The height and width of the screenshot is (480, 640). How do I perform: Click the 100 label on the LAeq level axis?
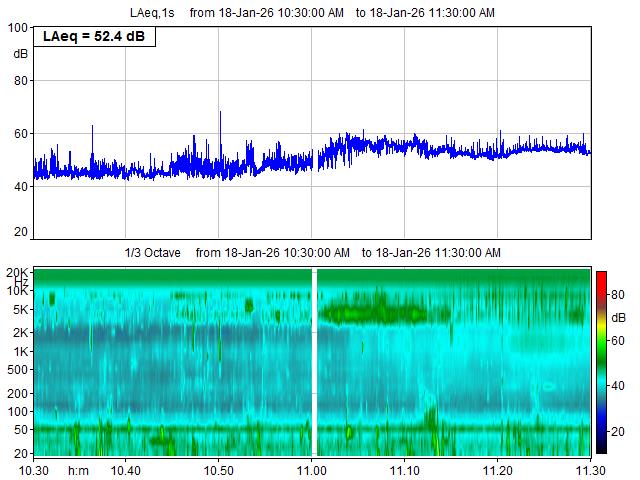click(x=17, y=28)
